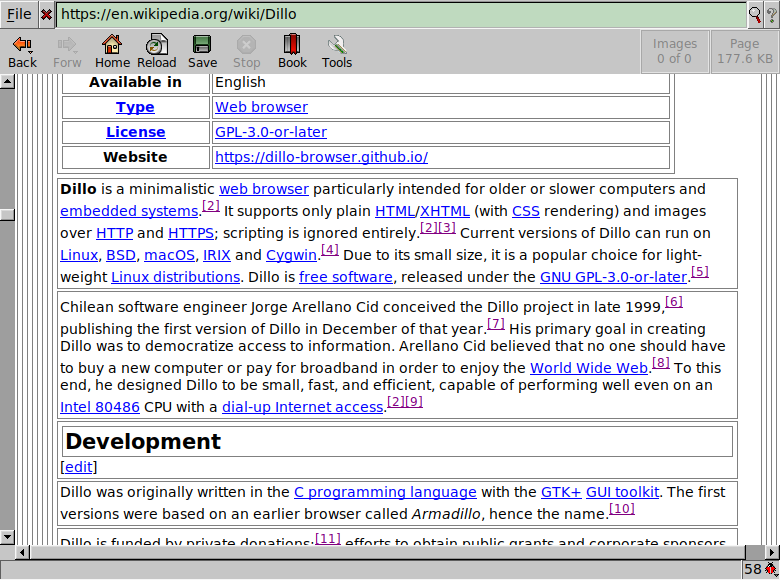Clear the URL with red X icon
The height and width of the screenshot is (580, 780).
pyautogui.click(x=46, y=14)
